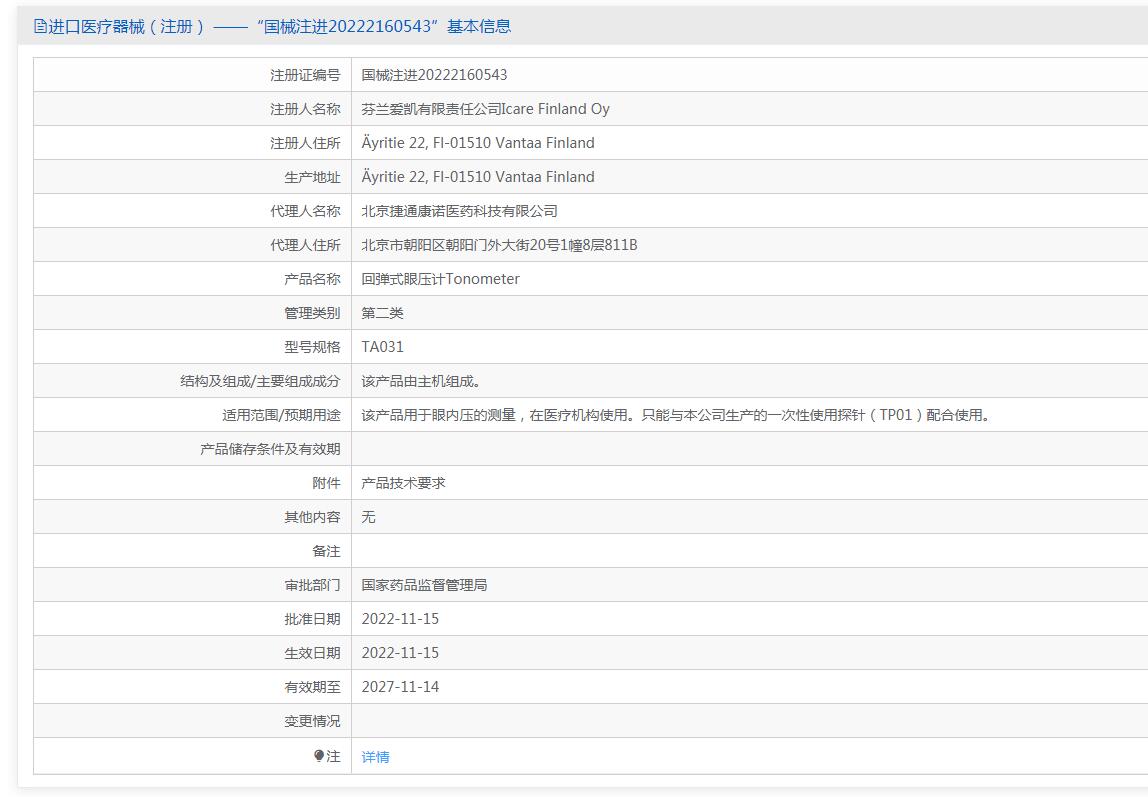Image resolution: width=1148 pixels, height=797 pixels.
Task: Click the 型号规格 label
Action: [313, 347]
